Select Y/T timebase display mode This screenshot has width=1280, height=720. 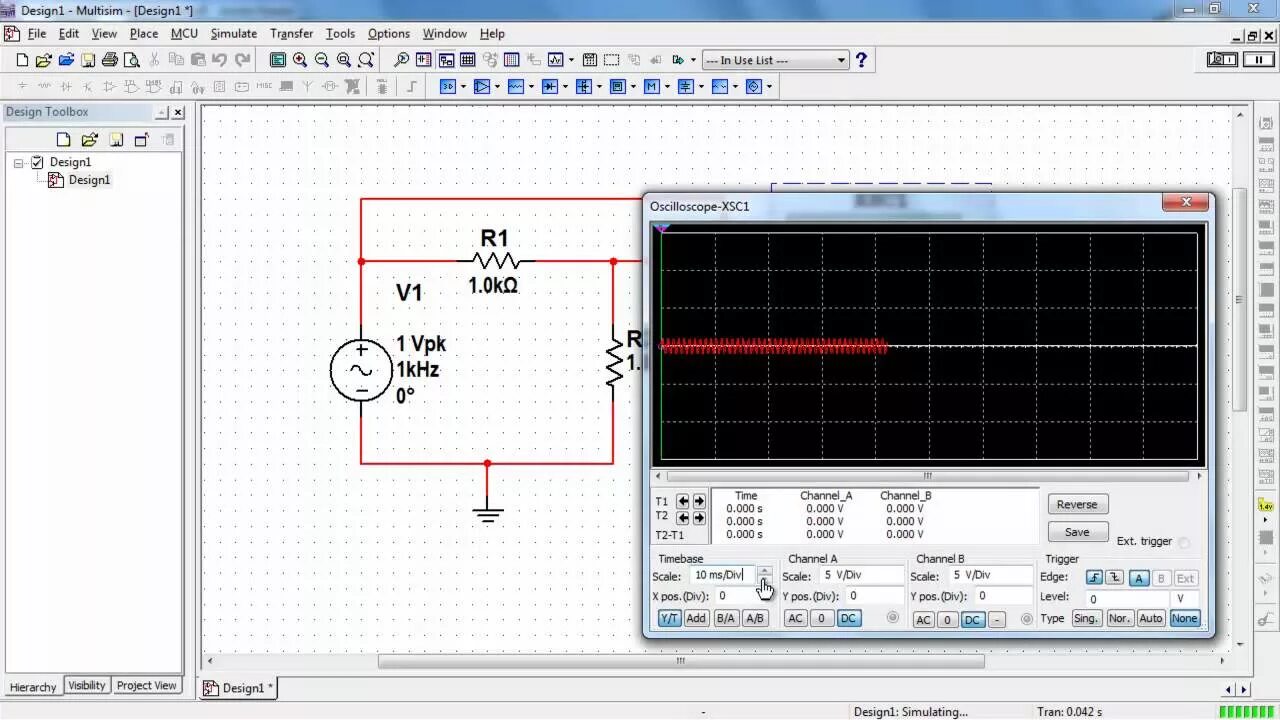point(669,619)
